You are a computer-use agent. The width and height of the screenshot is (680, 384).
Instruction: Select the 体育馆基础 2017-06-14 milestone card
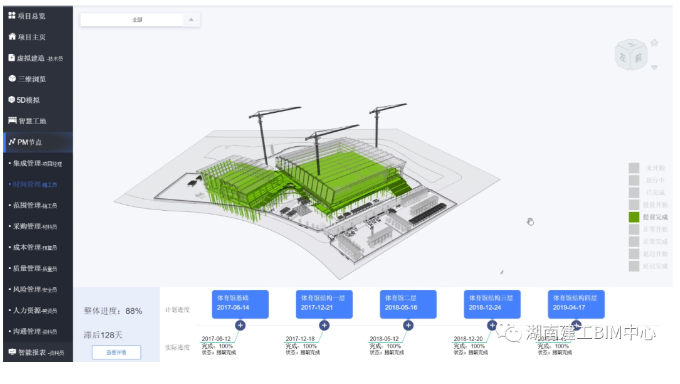(240, 304)
